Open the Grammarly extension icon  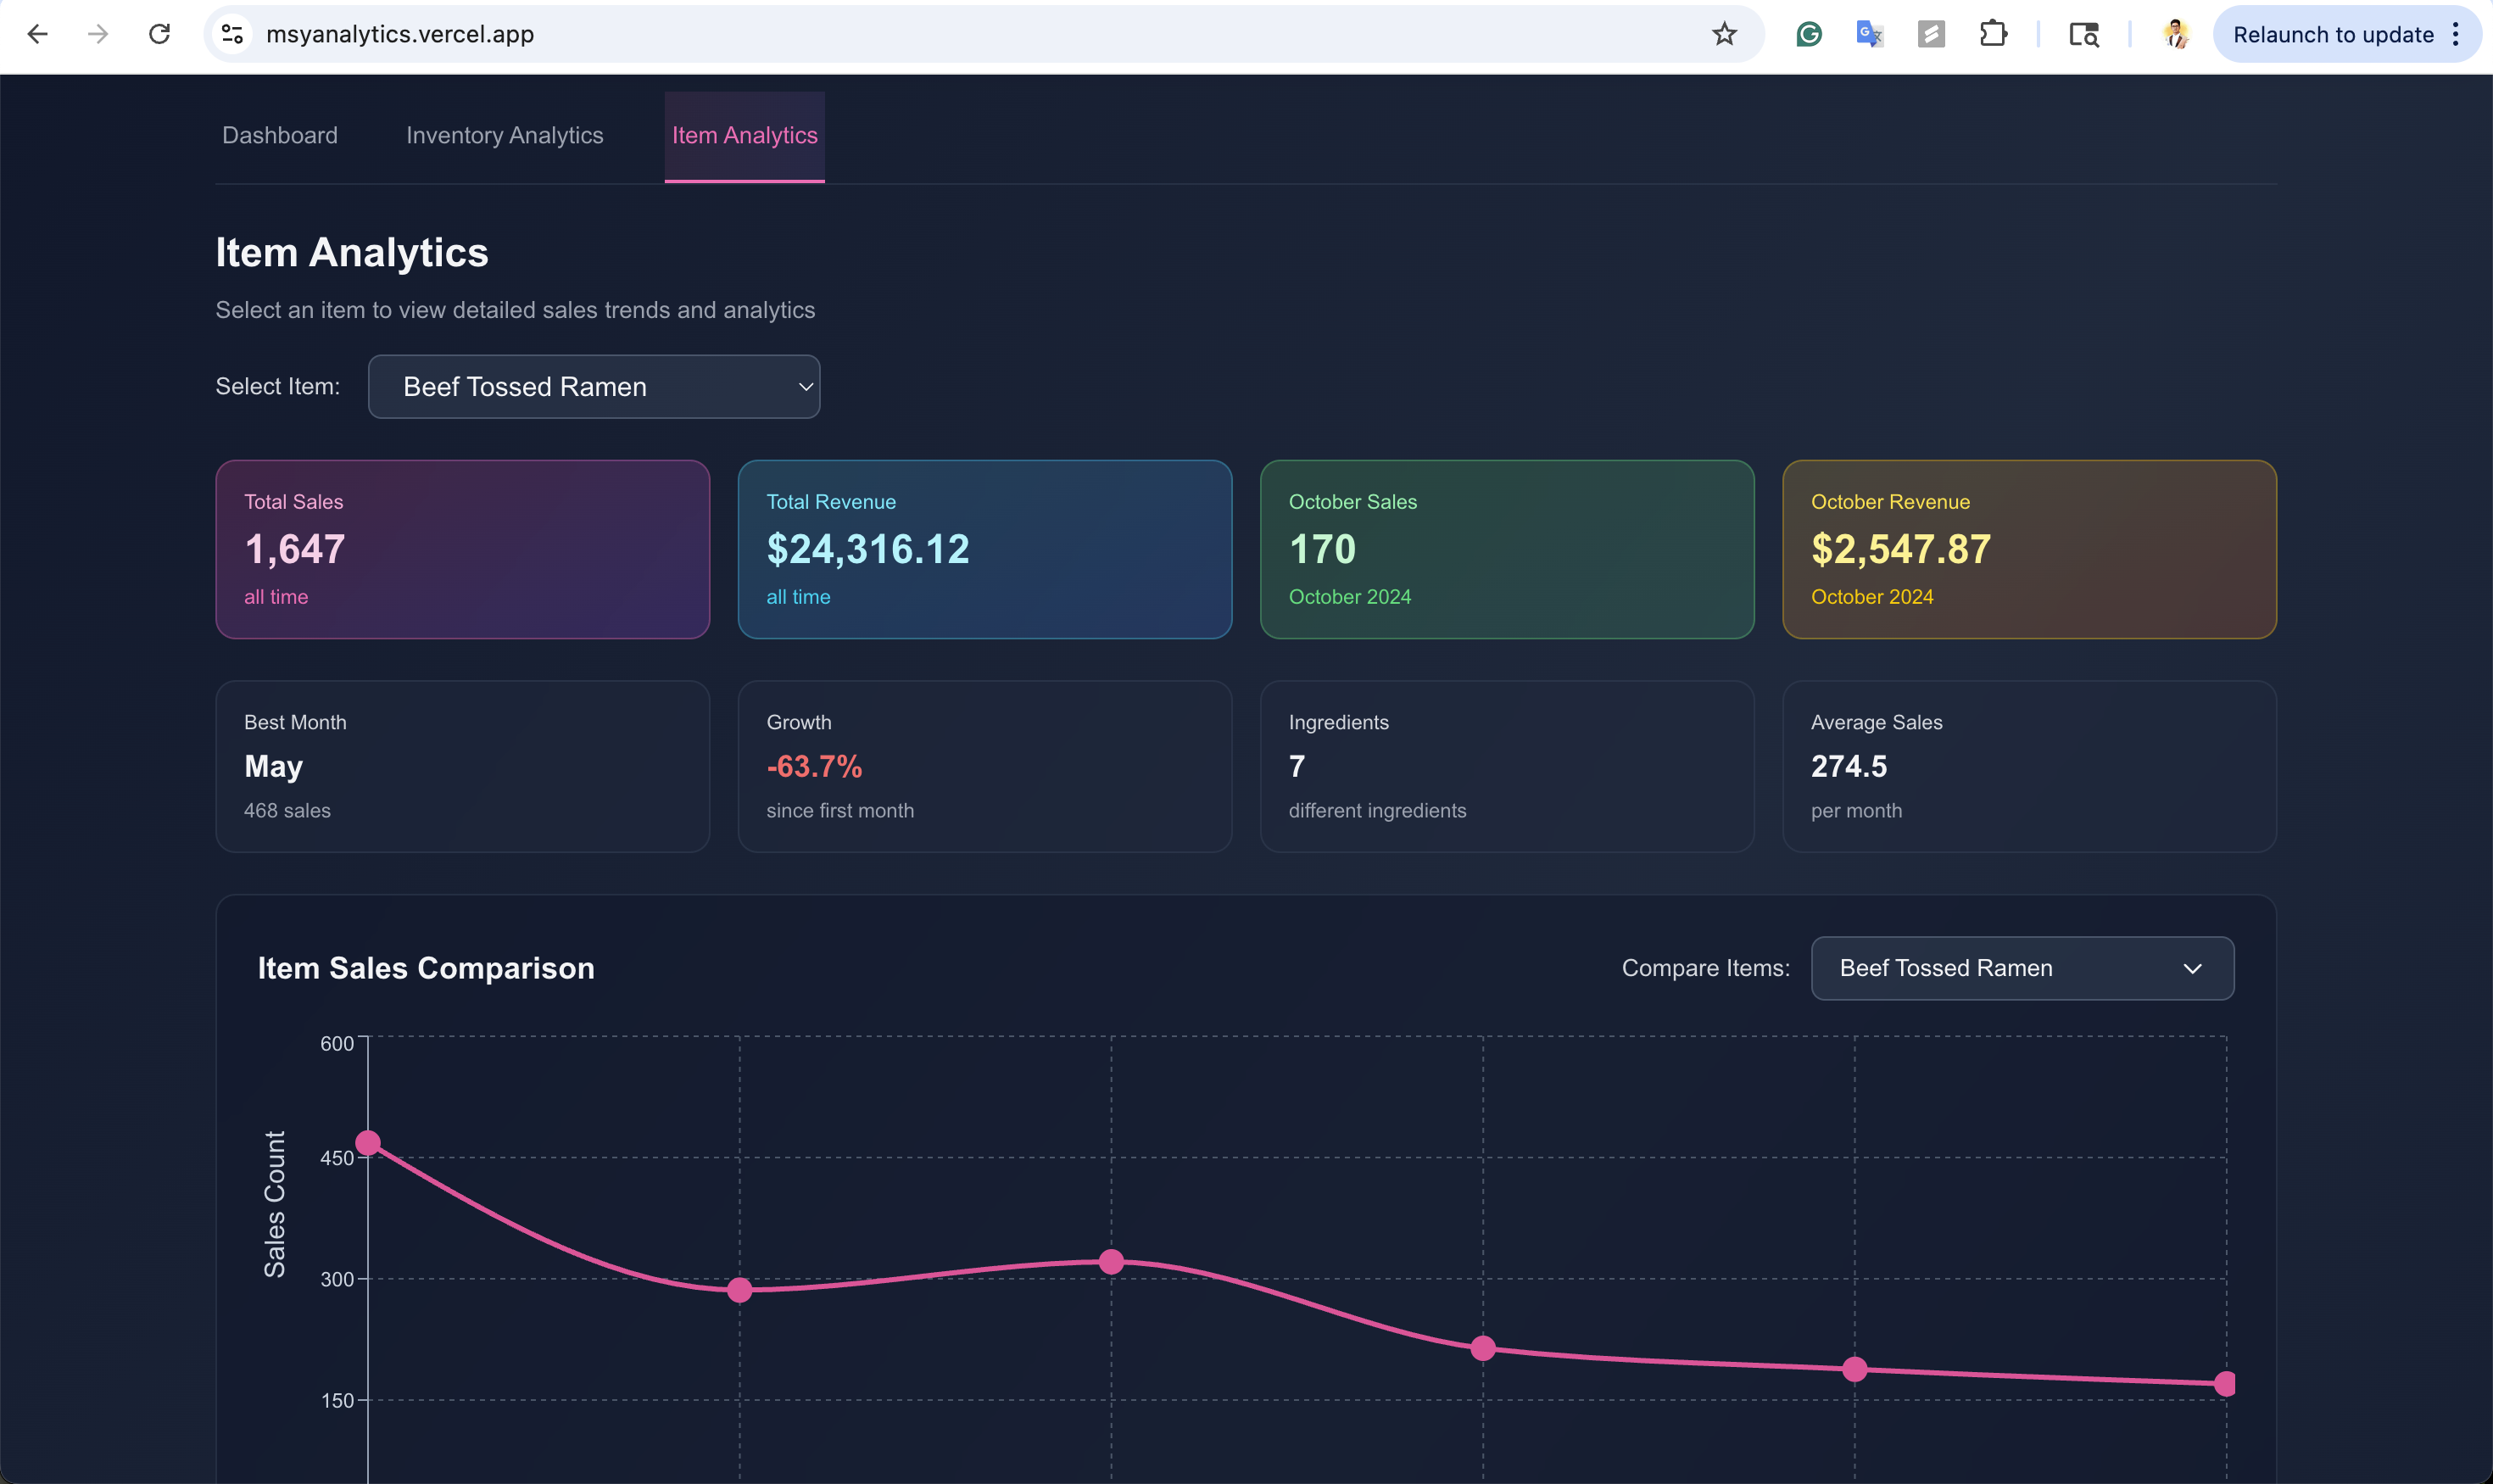[x=1808, y=34]
